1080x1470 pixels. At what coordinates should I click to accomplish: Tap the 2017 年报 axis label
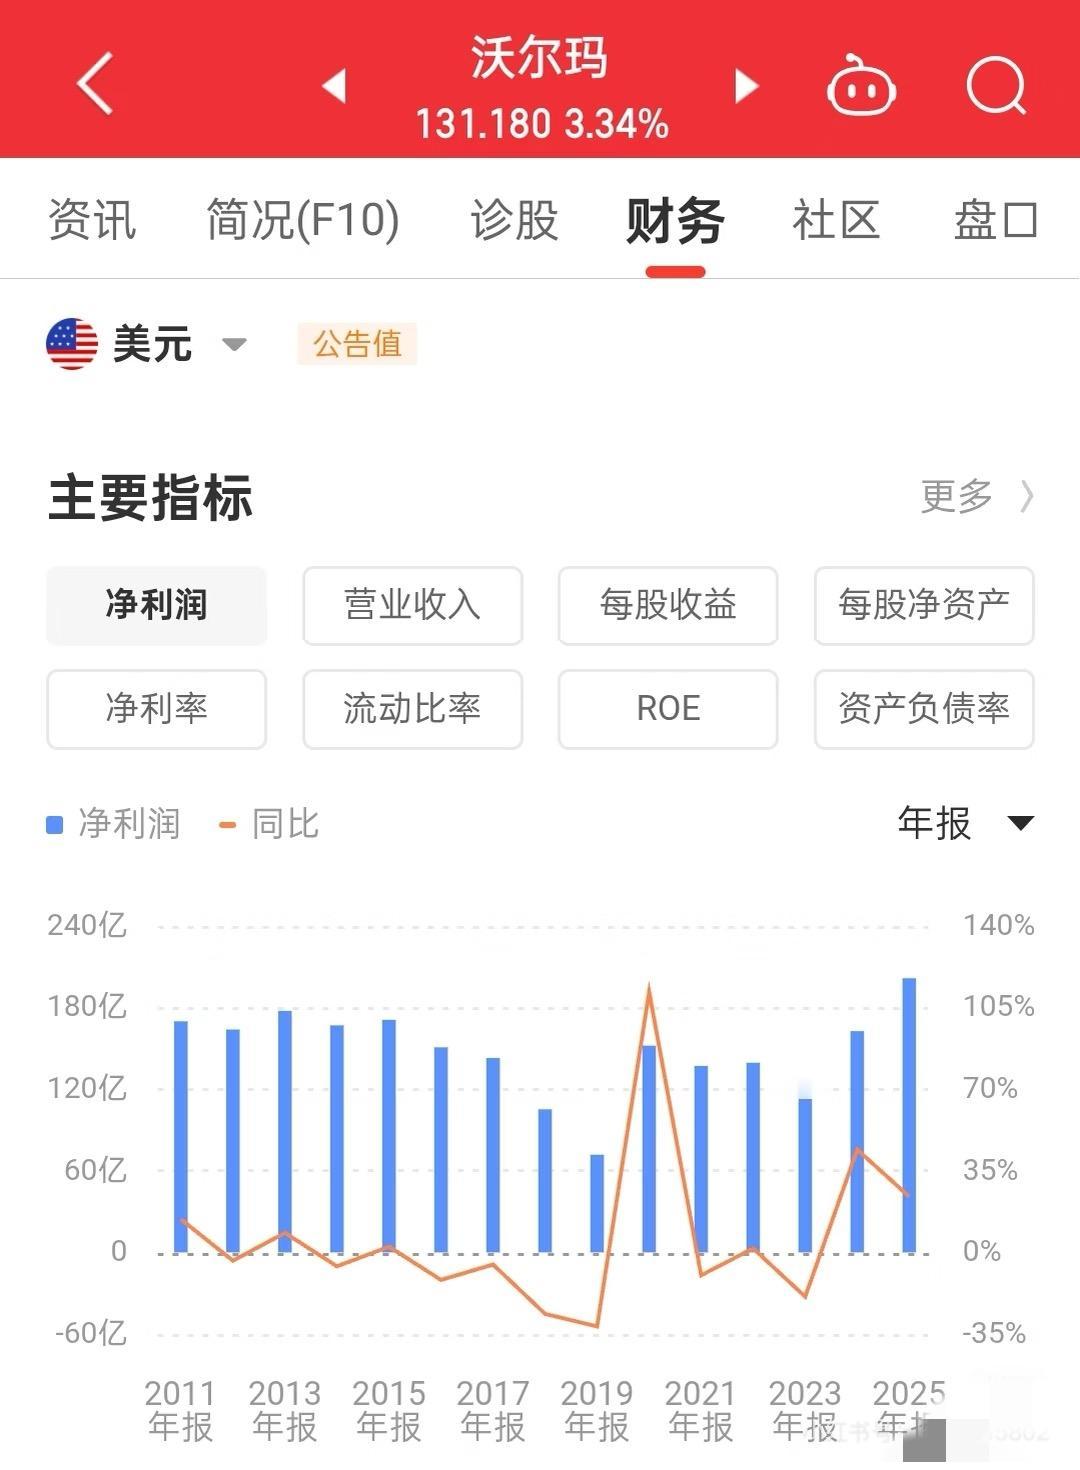coord(493,1410)
